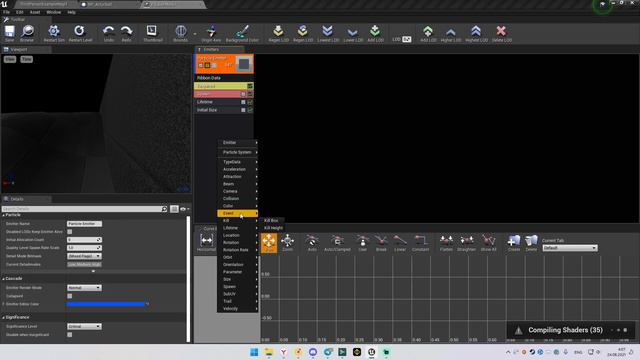Open the Significance Level dropdown
The image size is (640, 360).
click(84, 327)
